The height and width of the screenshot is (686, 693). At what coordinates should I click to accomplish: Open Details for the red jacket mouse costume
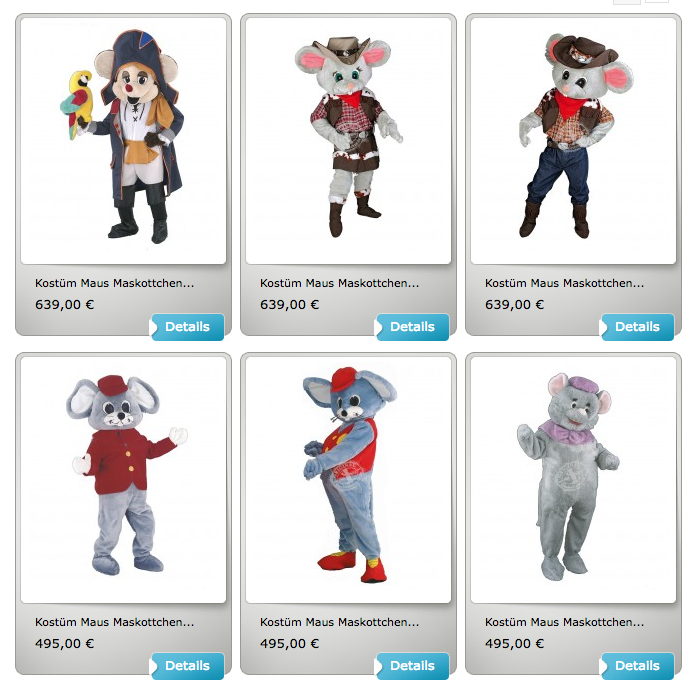[187, 666]
